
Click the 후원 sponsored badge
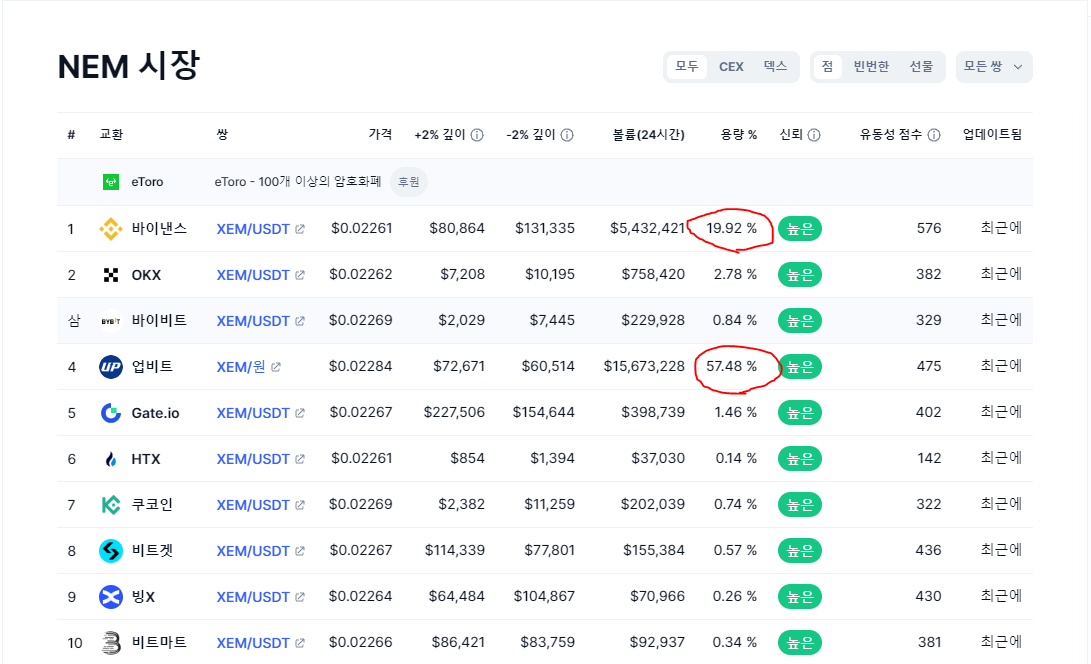pyautogui.click(x=408, y=182)
